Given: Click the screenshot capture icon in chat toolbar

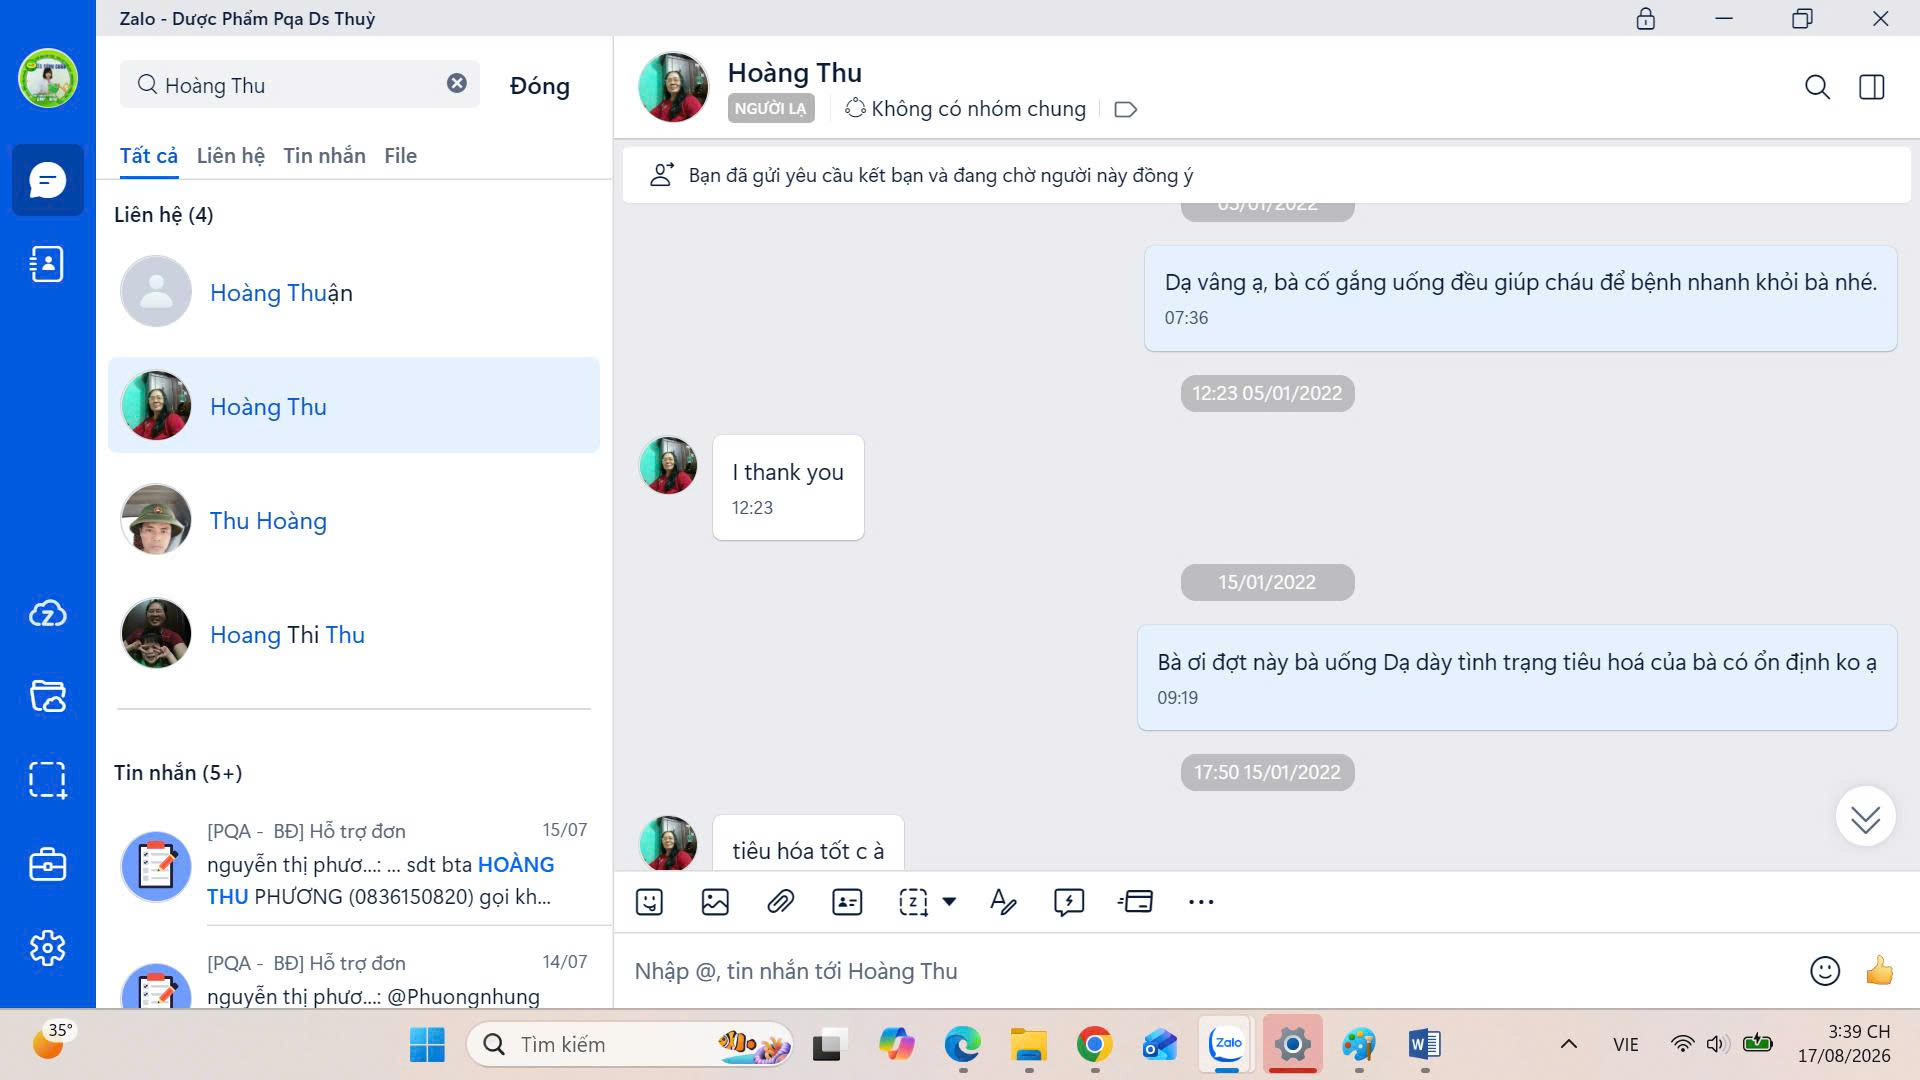Looking at the screenshot, I should click(x=913, y=902).
